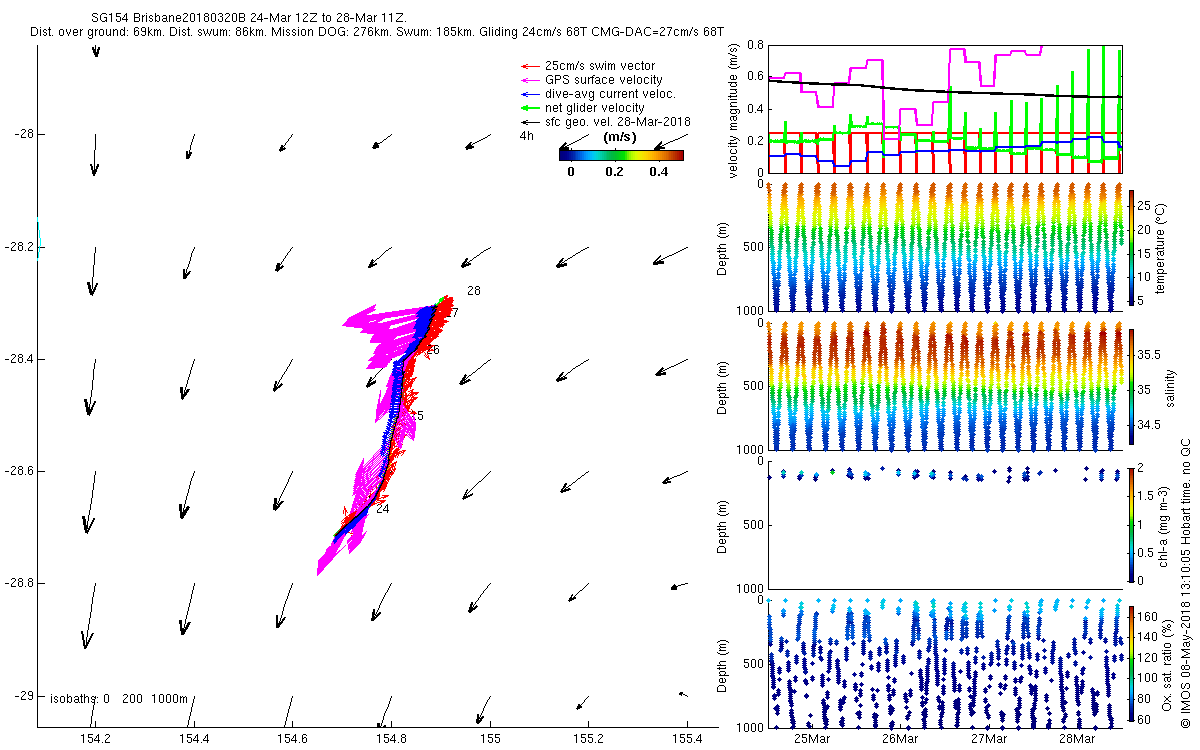The height and width of the screenshot is (750, 1200).
Task: Click the day '28' label on the glider track
Action: pos(474,291)
